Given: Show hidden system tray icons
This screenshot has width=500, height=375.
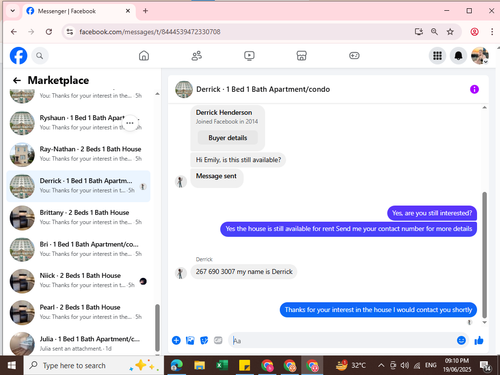Looking at the screenshot, I should point(381,365).
